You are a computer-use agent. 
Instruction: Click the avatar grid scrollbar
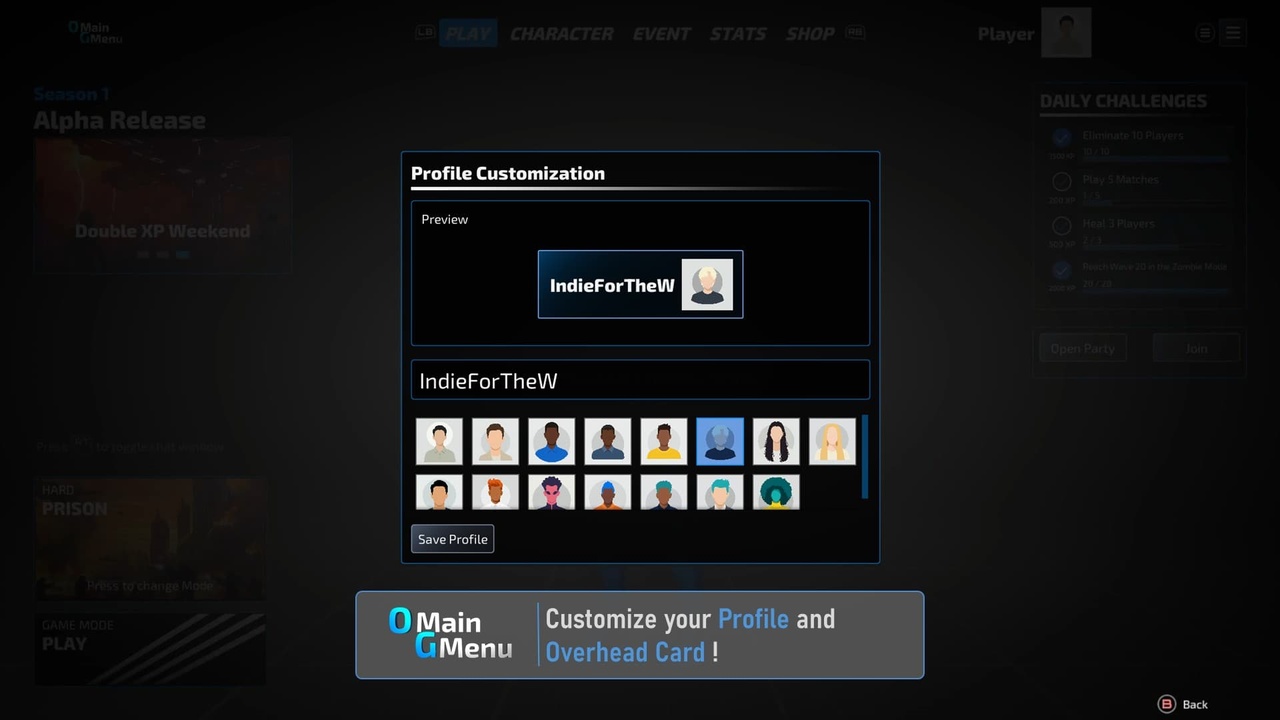(x=864, y=455)
